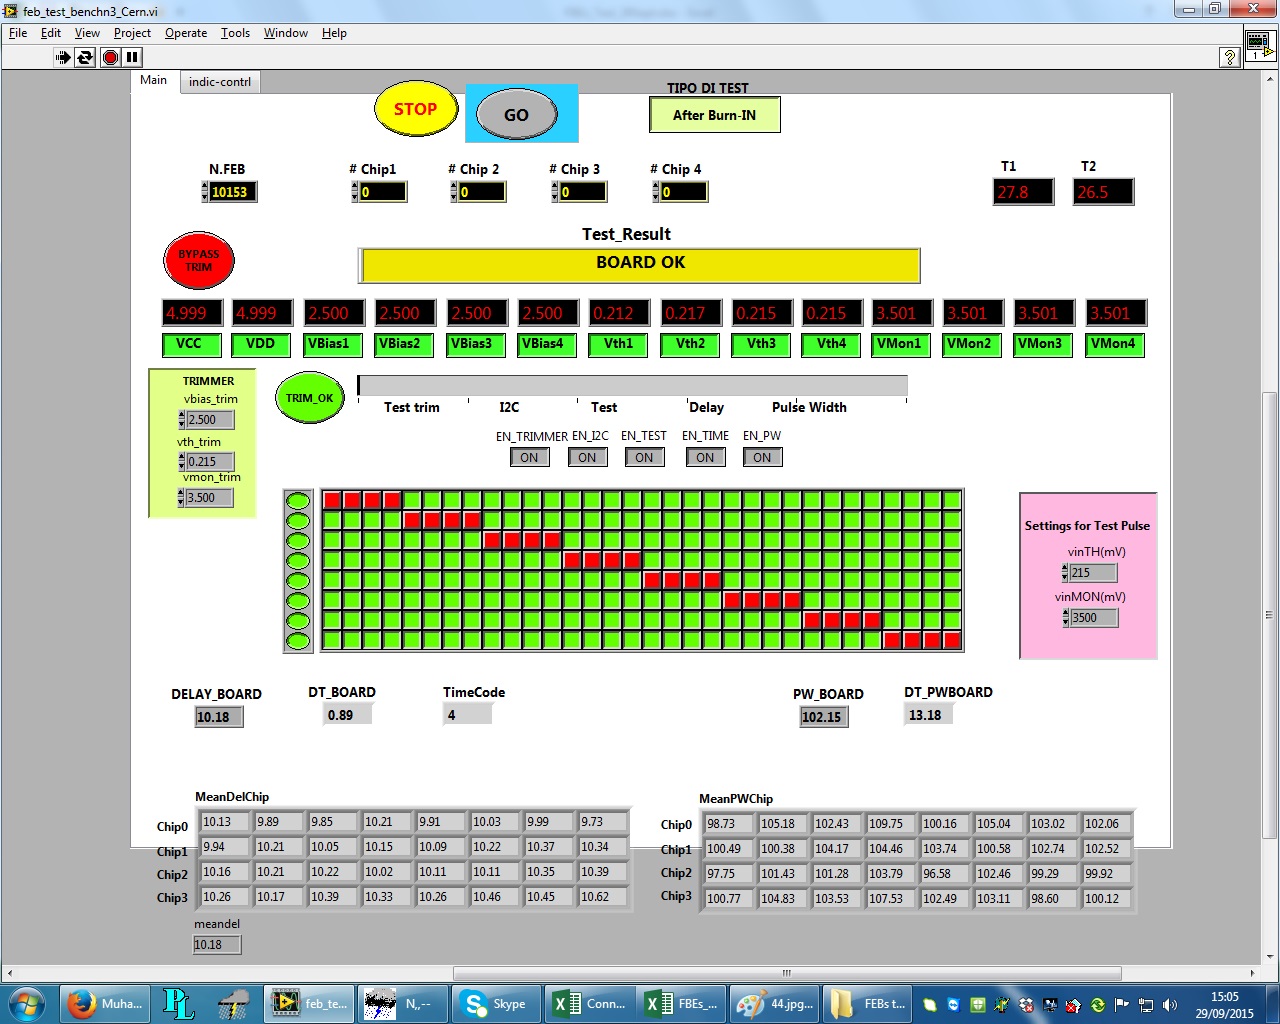Click the vinMON(mV) input field
Viewport: 1280px width, 1024px height.
[1093, 618]
